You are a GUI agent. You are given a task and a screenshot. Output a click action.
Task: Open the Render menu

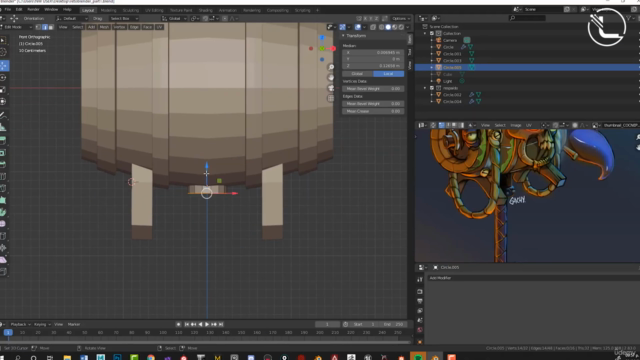pos(33,9)
